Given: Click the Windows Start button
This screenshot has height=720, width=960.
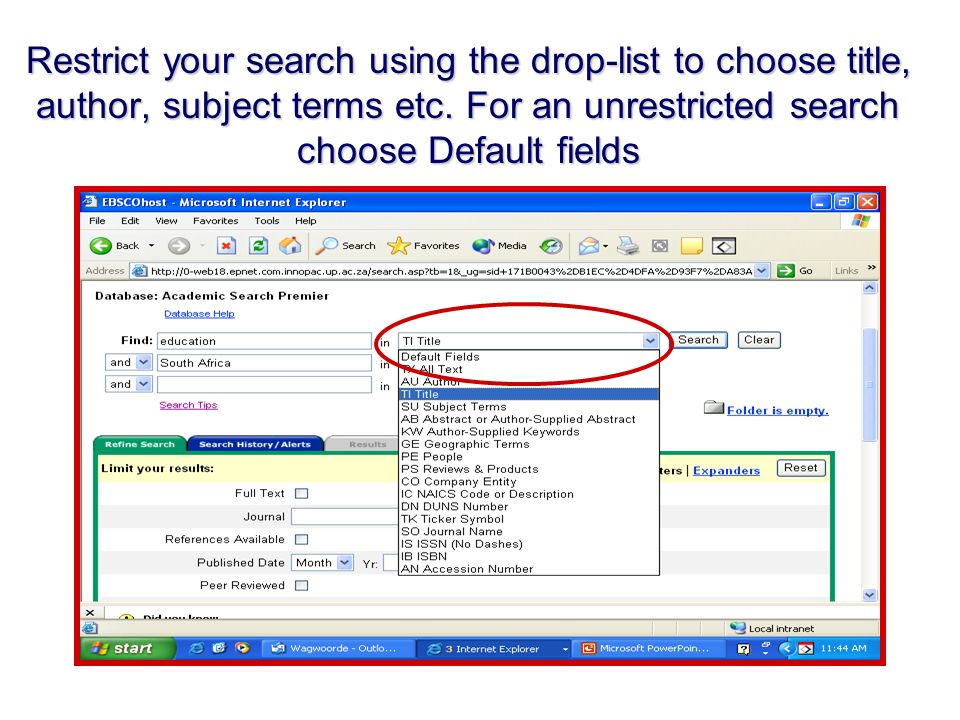Looking at the screenshot, I should (x=127, y=648).
